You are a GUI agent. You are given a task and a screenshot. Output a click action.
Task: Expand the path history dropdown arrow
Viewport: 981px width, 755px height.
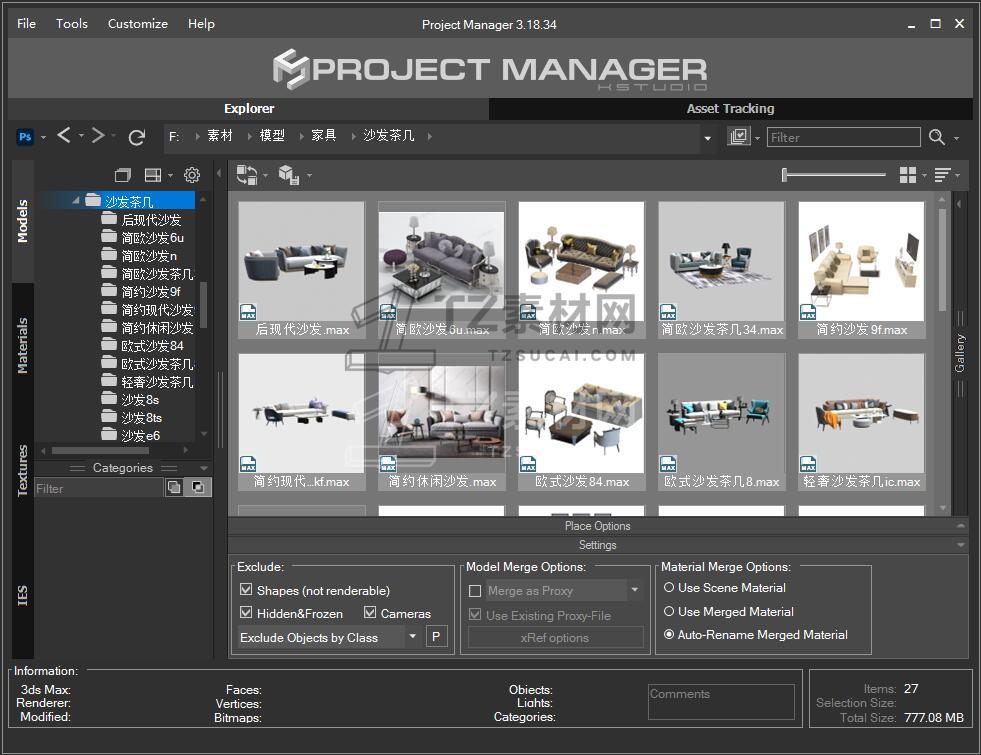pyautogui.click(x=708, y=137)
